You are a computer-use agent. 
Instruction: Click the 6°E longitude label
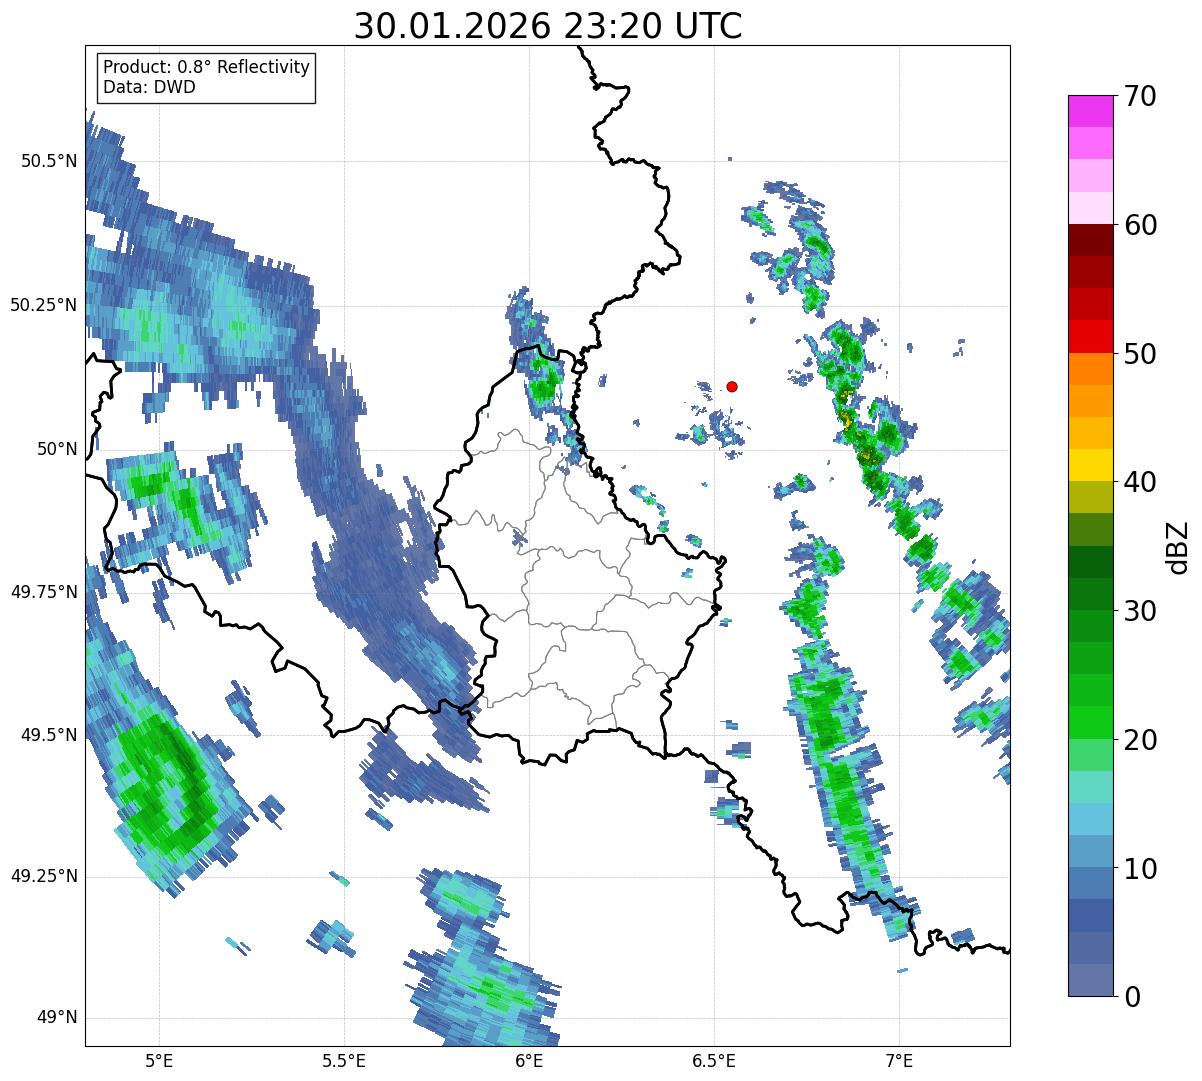pos(529,1061)
